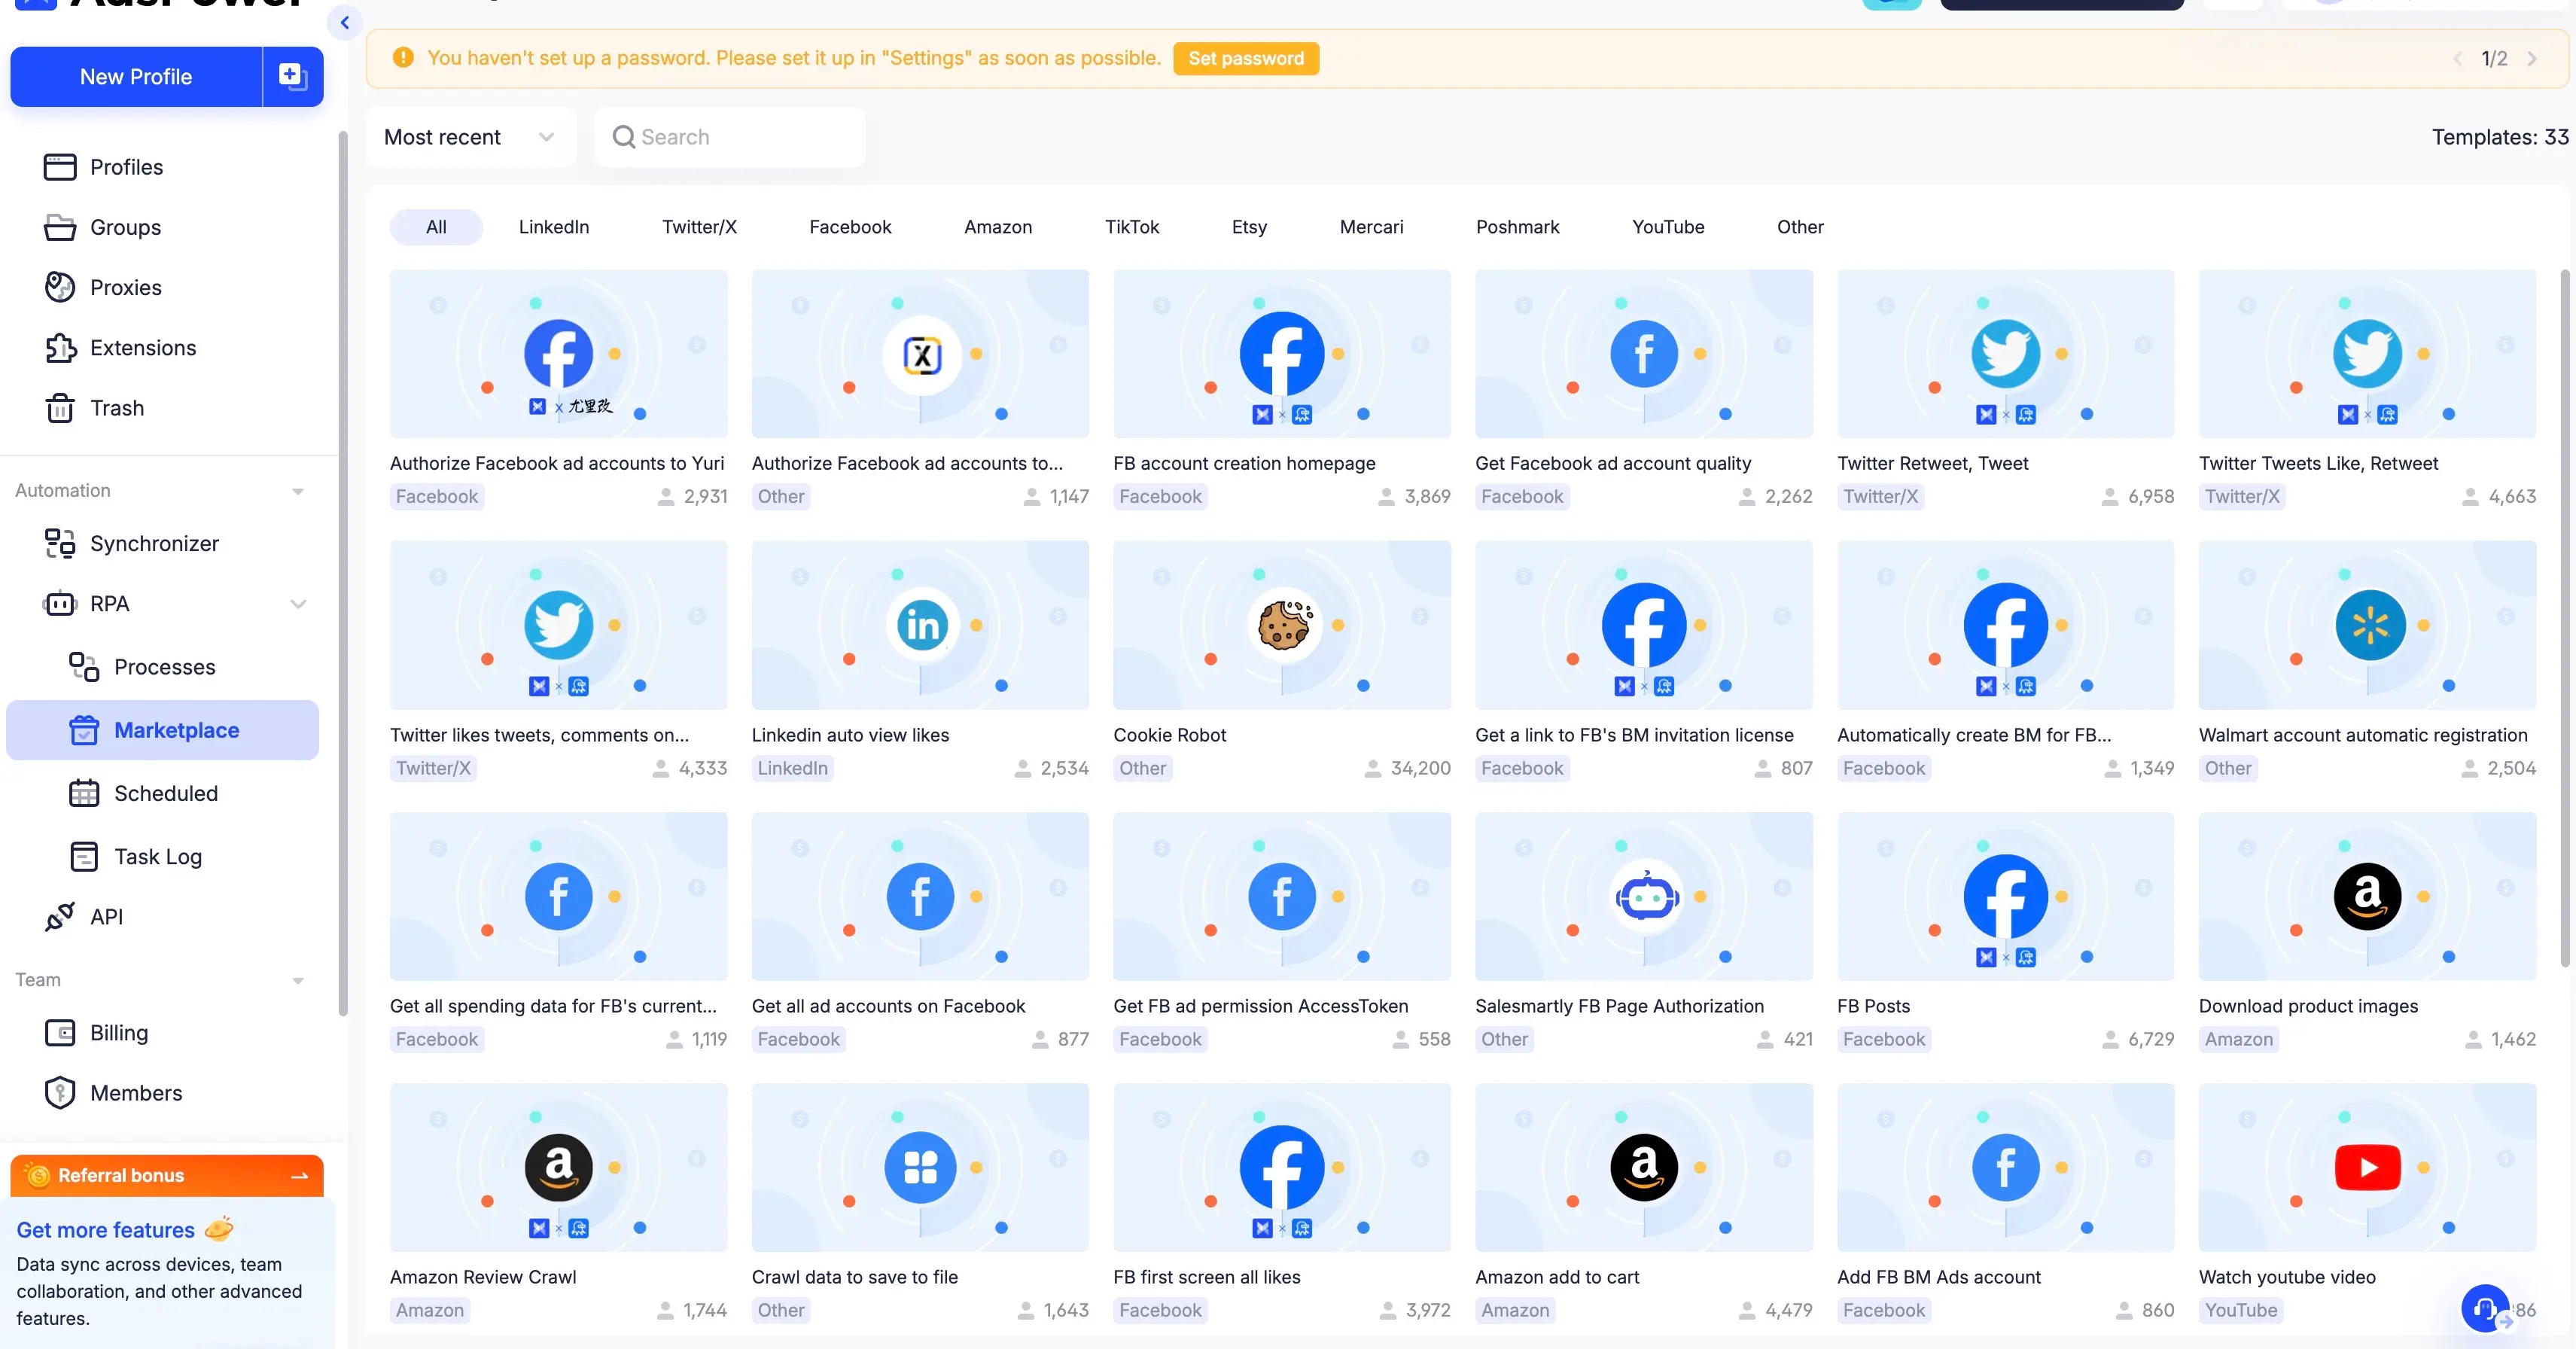This screenshot has width=2576, height=1349.
Task: Open Watch youtube video template thumbnail
Action: point(2367,1167)
